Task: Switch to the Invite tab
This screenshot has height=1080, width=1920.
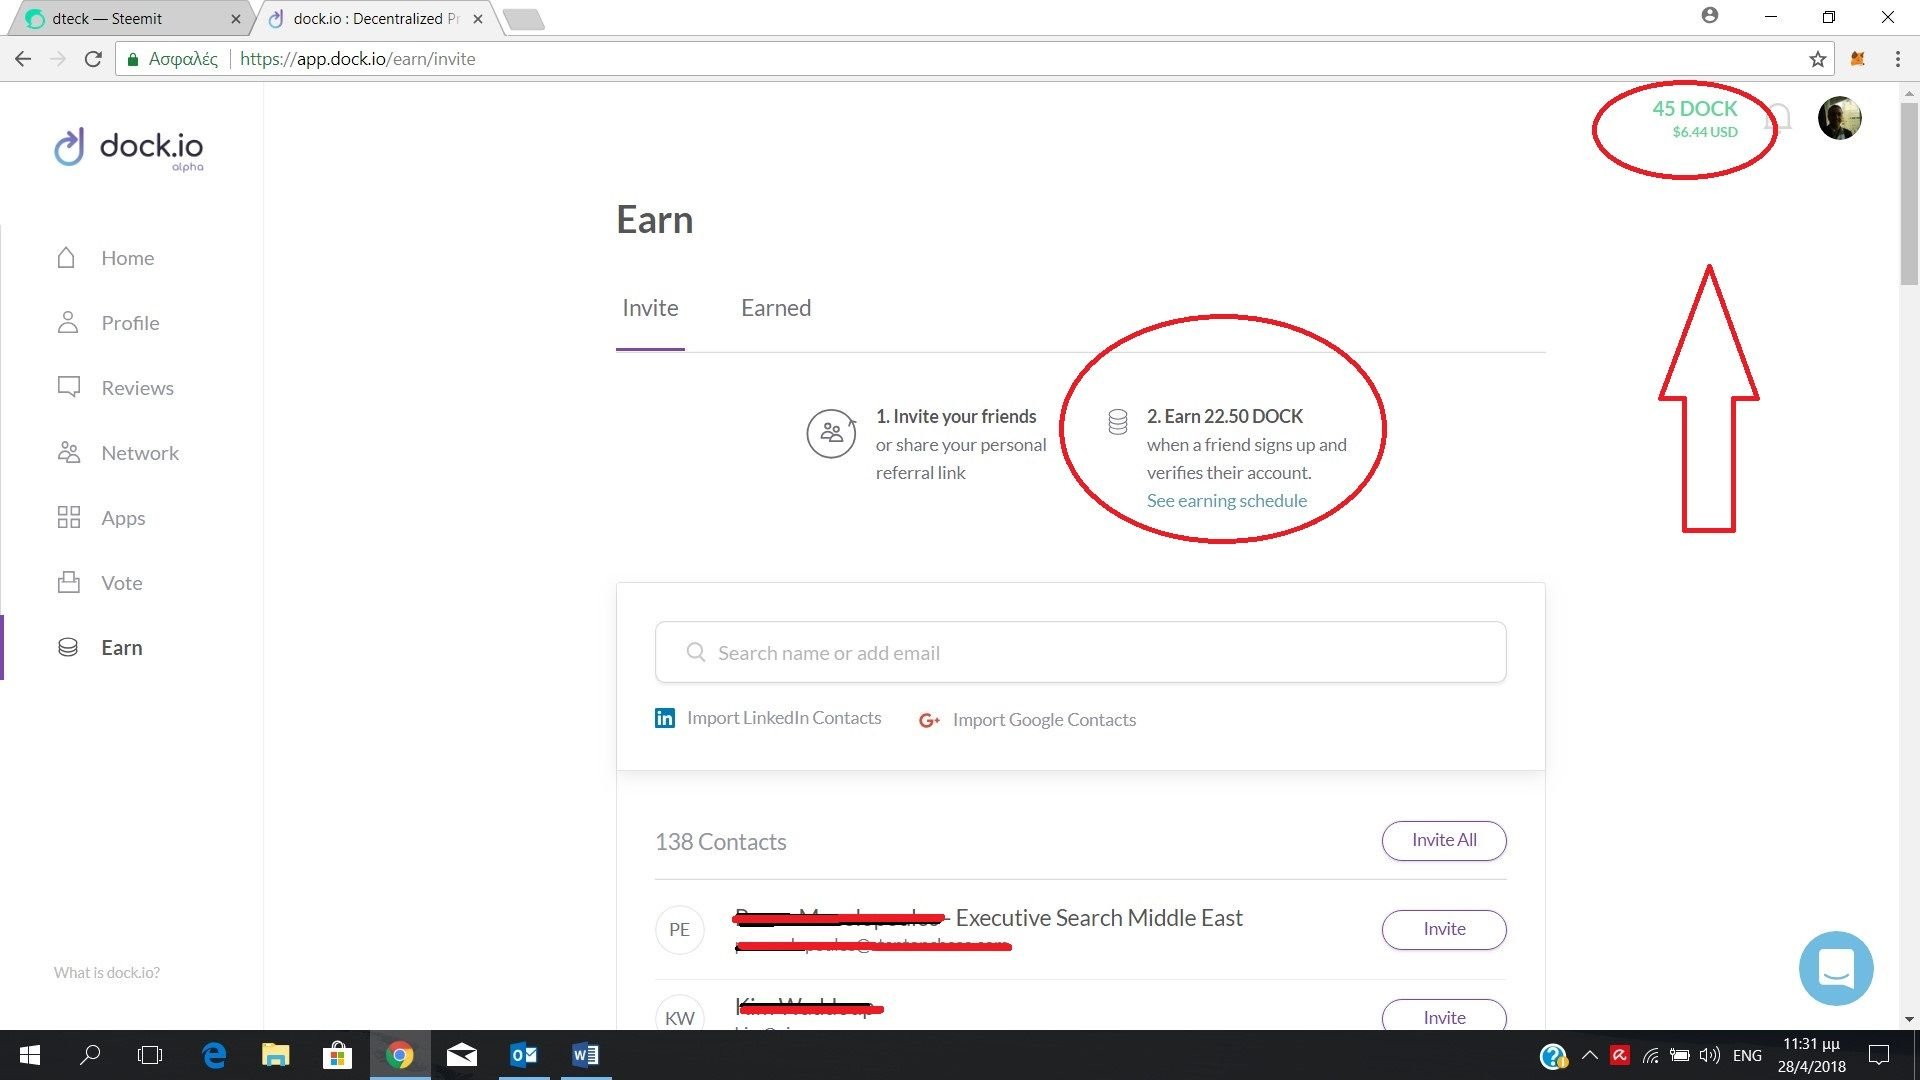Action: click(650, 308)
